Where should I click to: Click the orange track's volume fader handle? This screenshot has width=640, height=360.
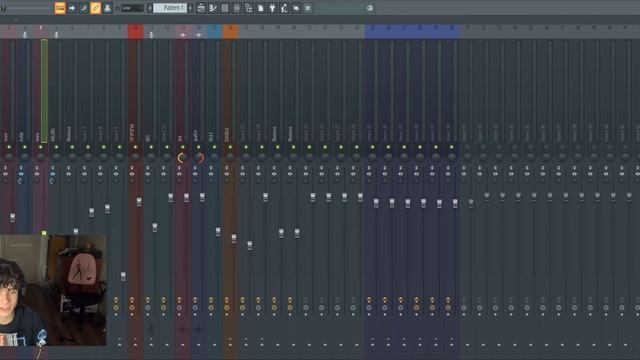pyautogui.click(x=234, y=238)
